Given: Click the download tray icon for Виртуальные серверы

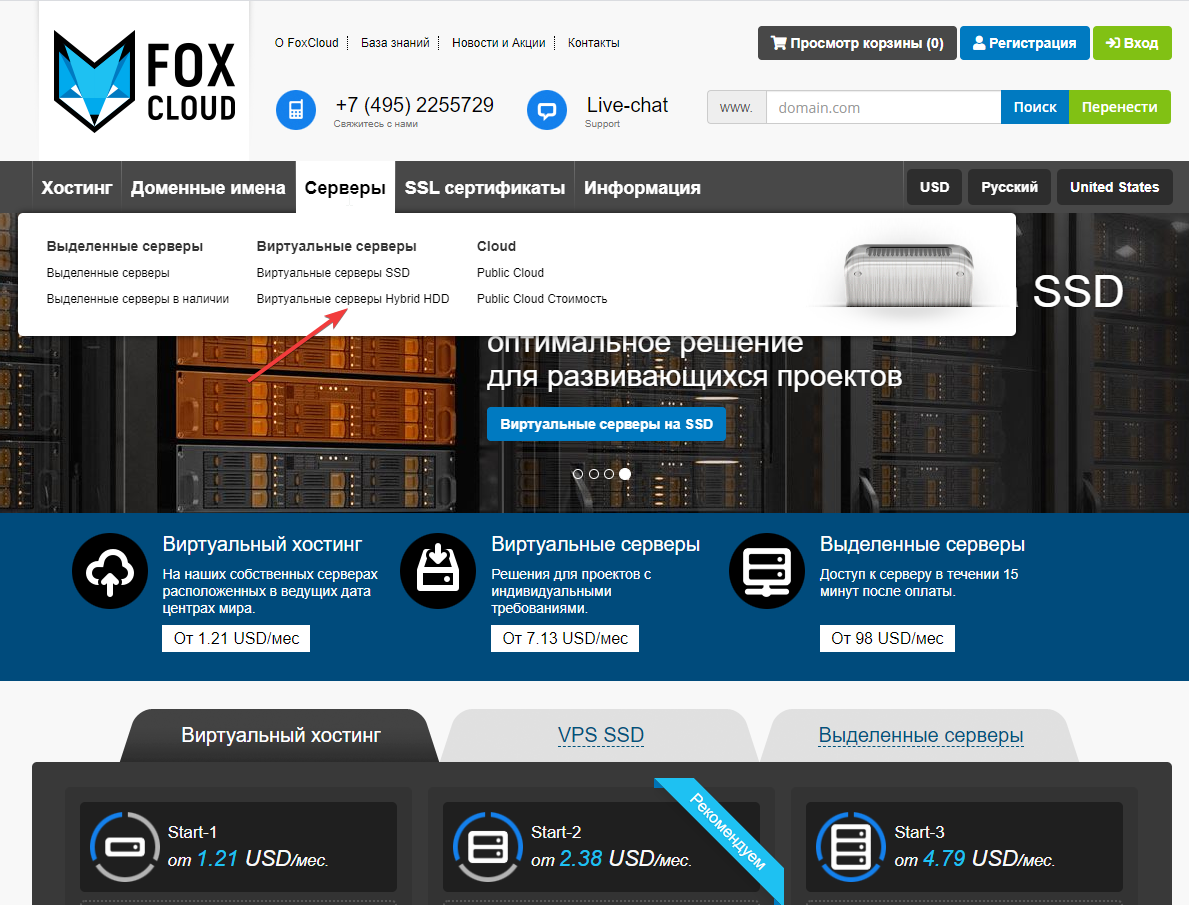Looking at the screenshot, I should (438, 572).
